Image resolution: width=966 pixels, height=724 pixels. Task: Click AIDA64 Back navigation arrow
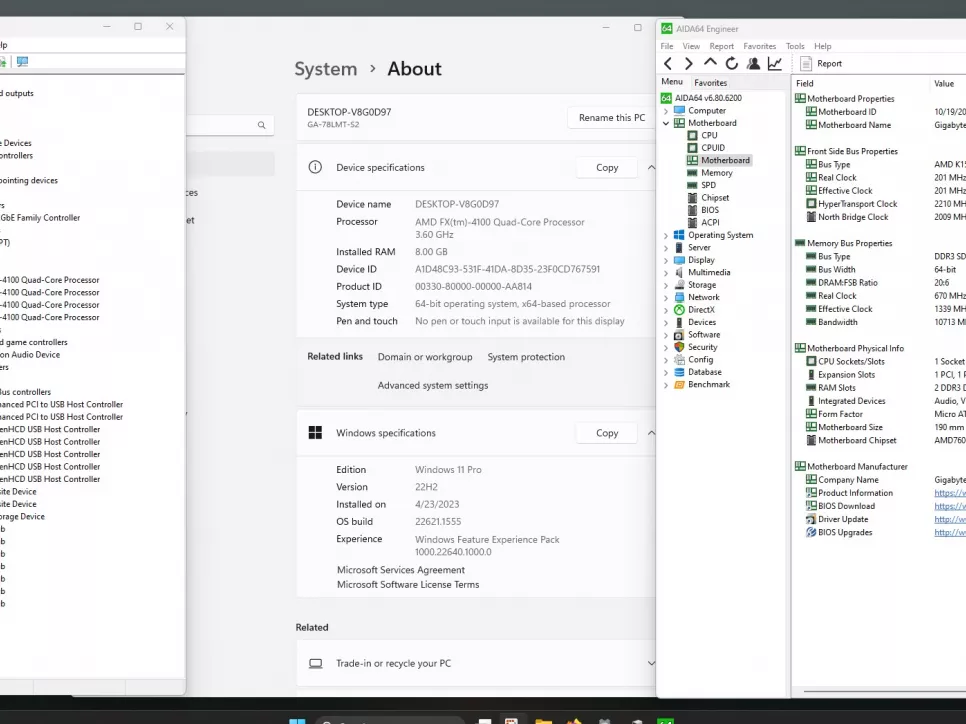coord(668,63)
